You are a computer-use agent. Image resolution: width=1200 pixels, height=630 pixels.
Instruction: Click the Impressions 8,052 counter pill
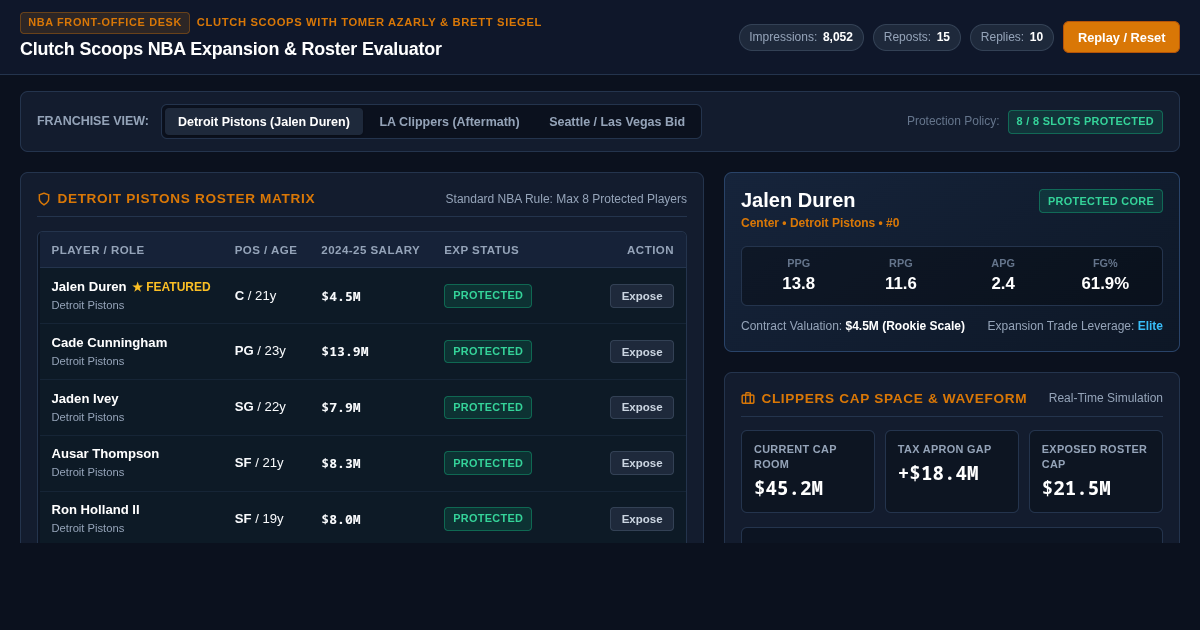(x=801, y=37)
